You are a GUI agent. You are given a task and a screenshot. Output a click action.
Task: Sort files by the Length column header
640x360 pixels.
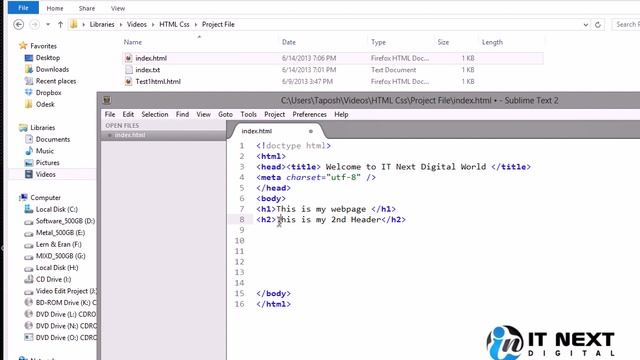click(492, 42)
